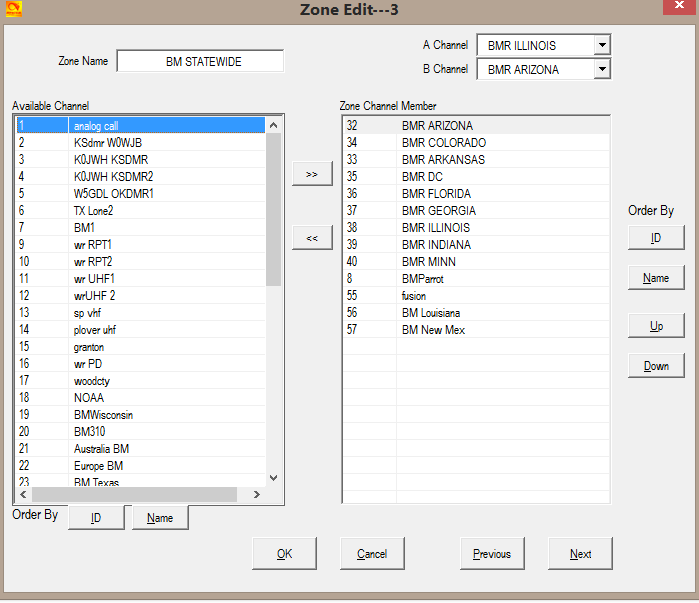Click the add channel '>>' button
The width and height of the screenshot is (699, 603).
pyautogui.click(x=311, y=174)
